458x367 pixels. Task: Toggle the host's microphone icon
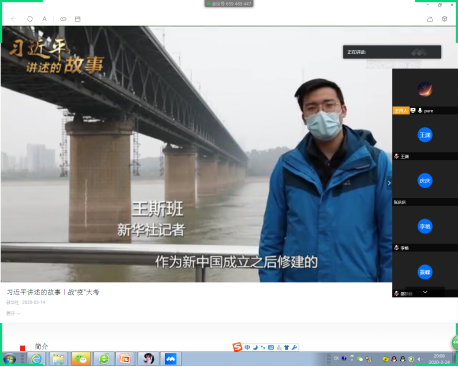coord(420,110)
